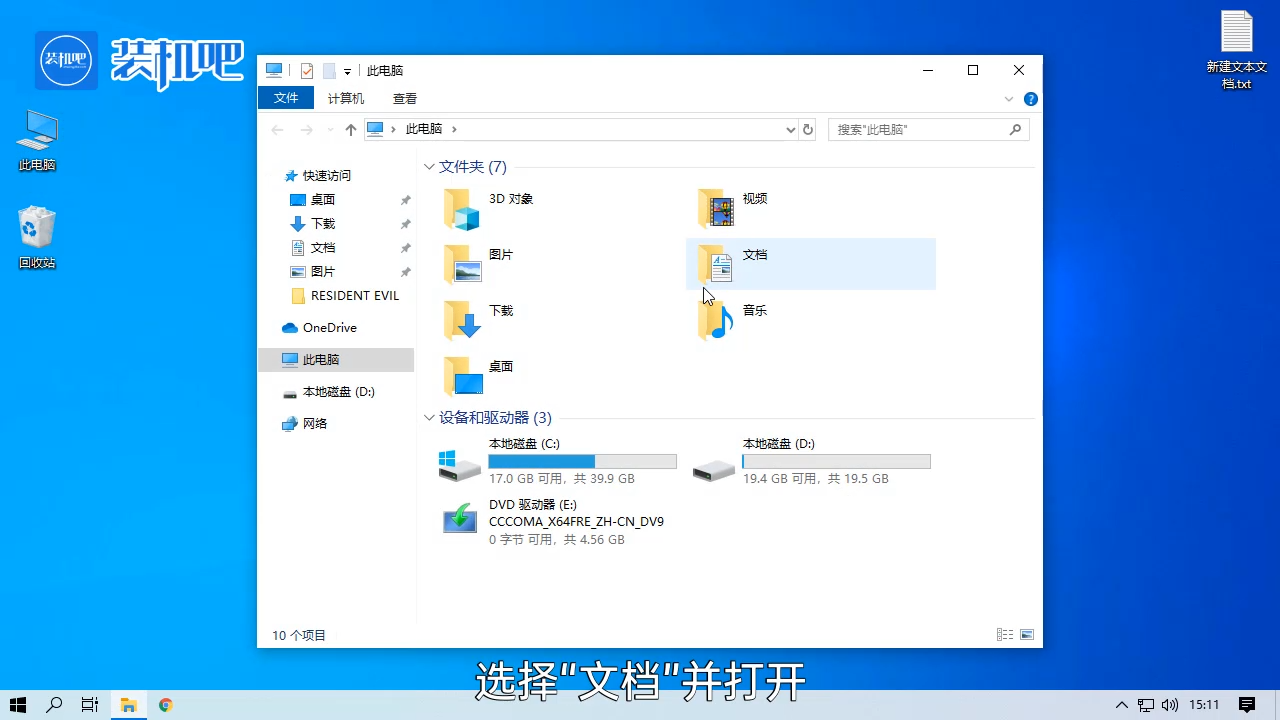Expand the quick access toolbar customize dropdown
Viewport: 1280px width, 720px height.
click(346, 70)
